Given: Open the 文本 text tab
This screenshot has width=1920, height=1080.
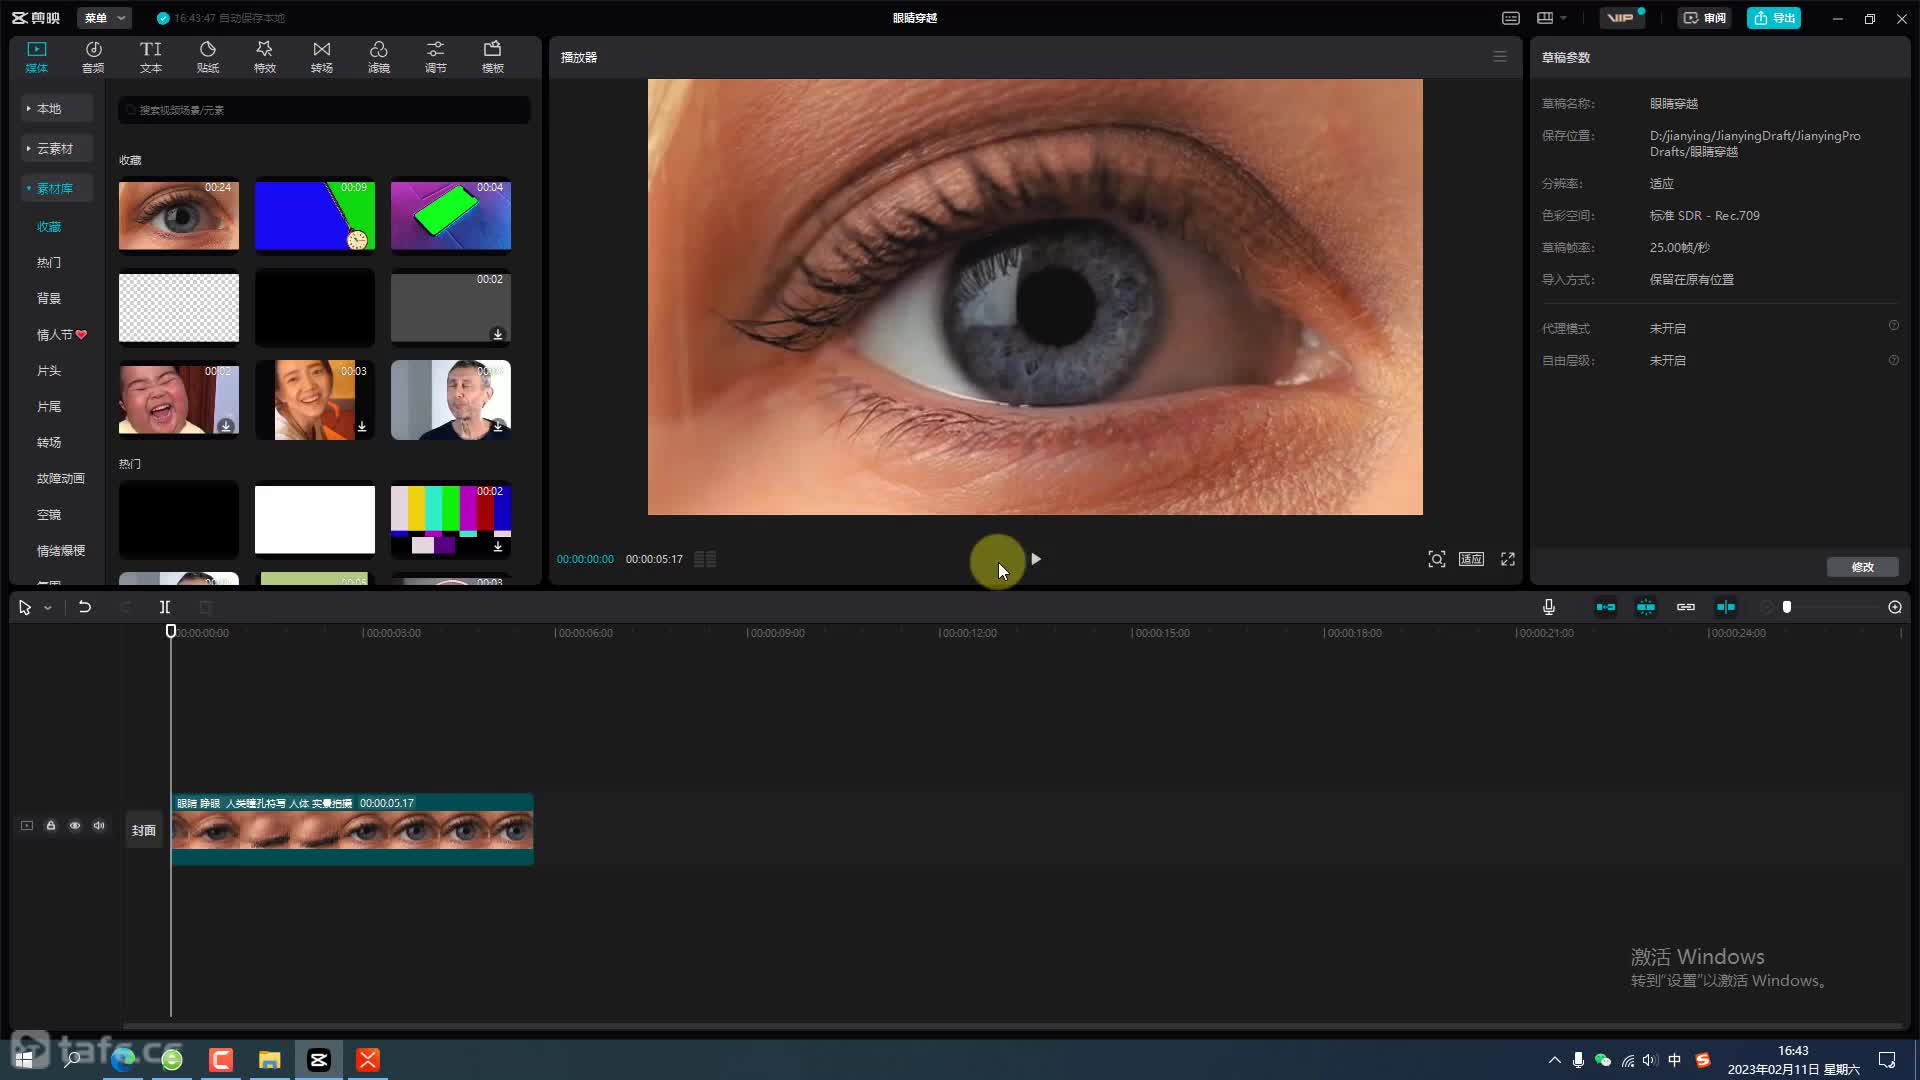Looking at the screenshot, I should (x=151, y=57).
